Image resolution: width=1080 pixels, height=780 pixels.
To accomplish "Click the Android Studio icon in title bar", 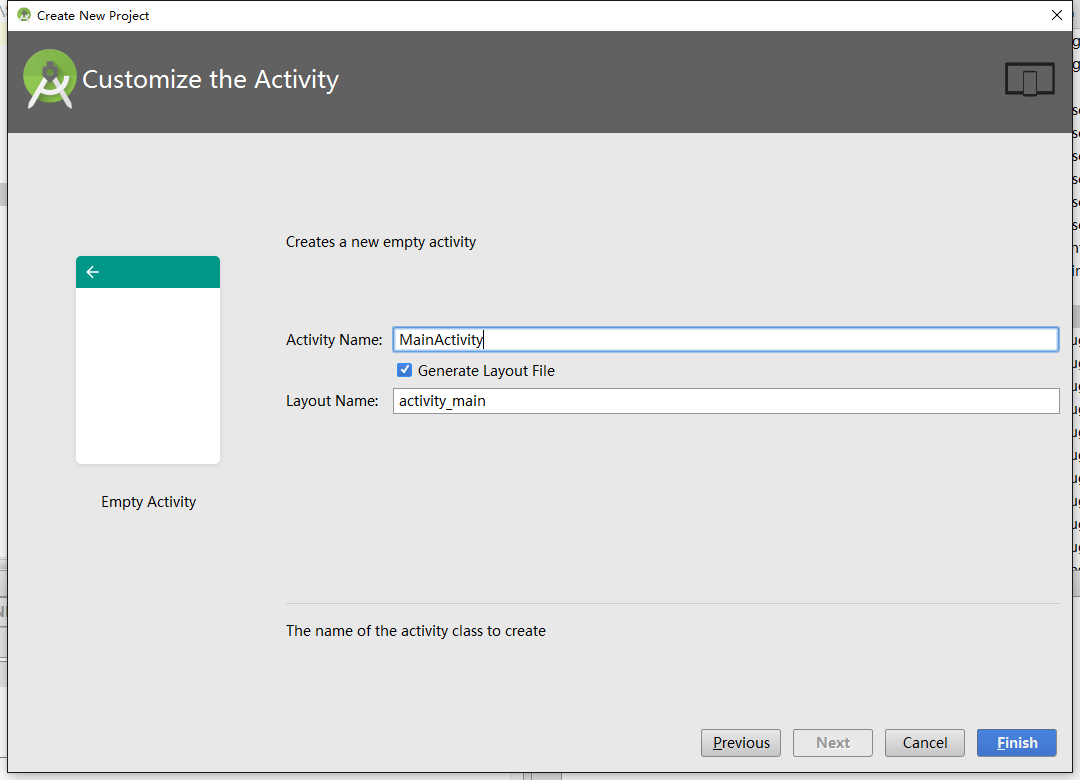I will click(24, 15).
